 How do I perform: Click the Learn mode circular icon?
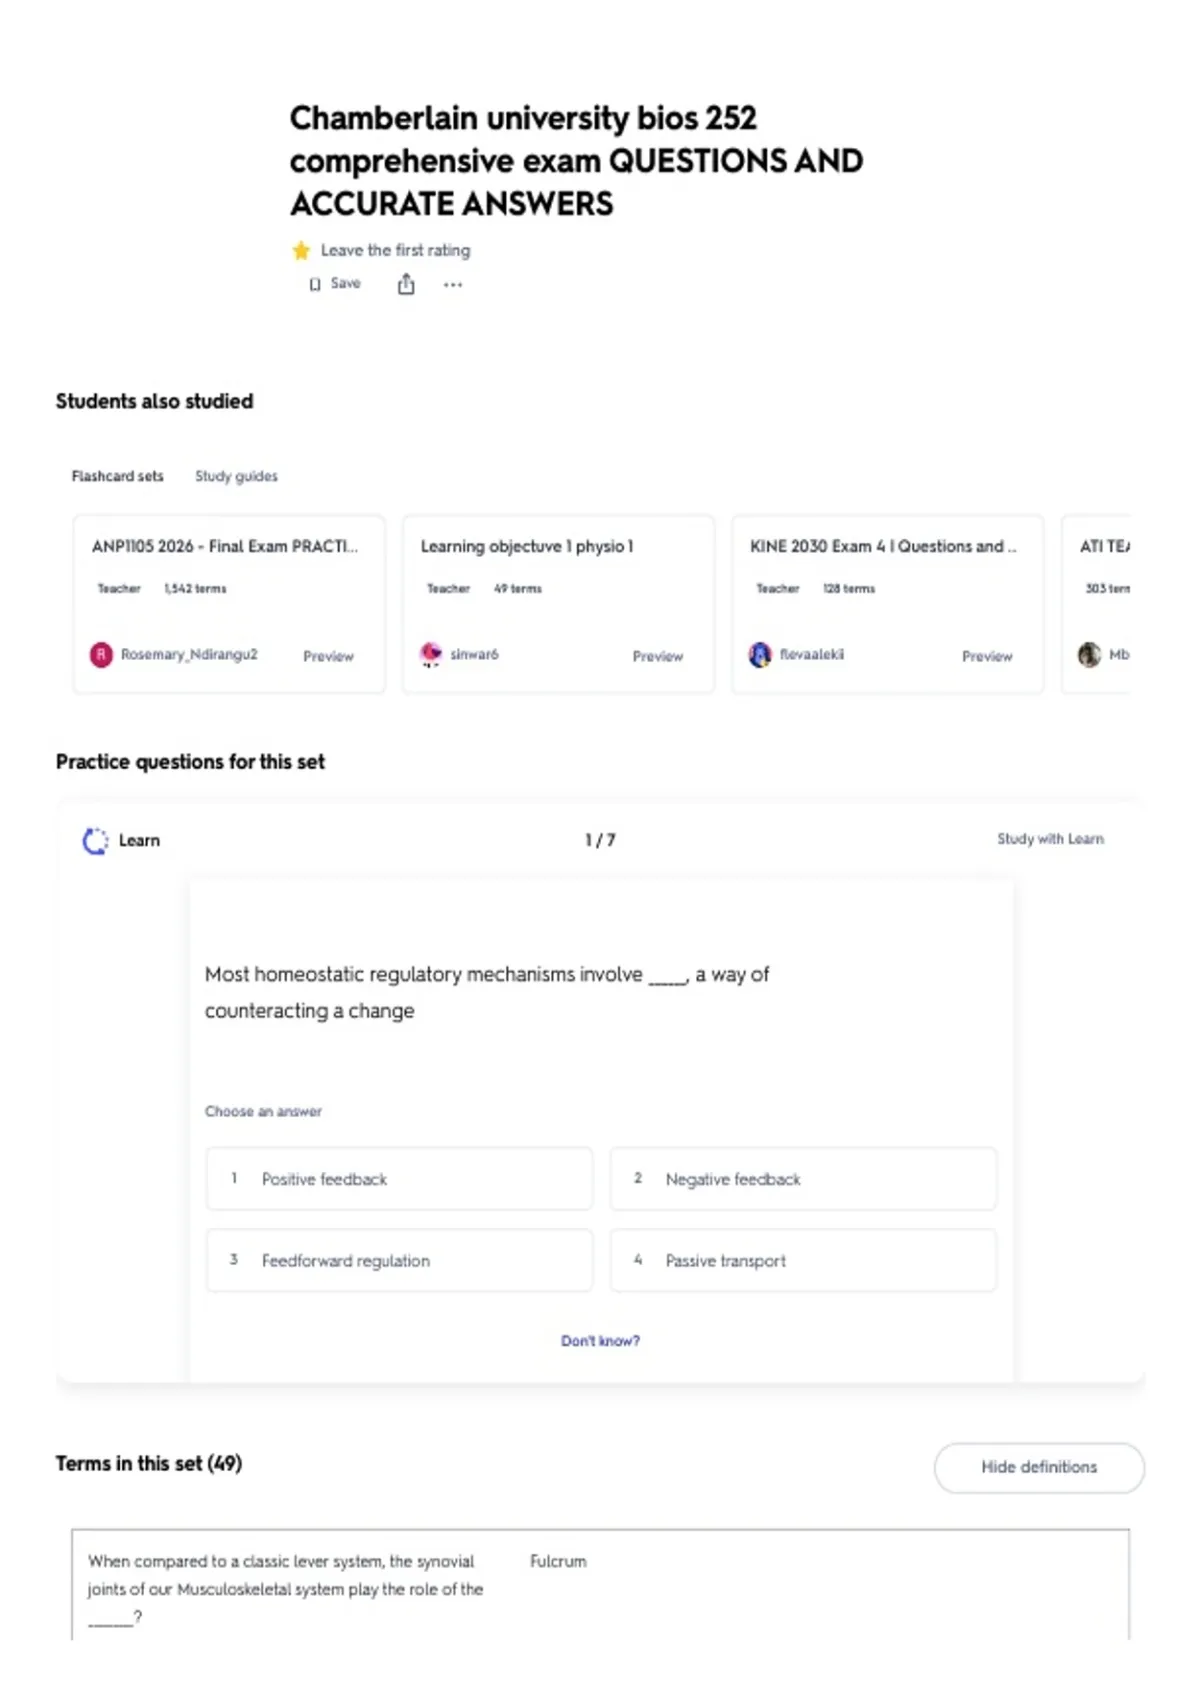point(95,841)
